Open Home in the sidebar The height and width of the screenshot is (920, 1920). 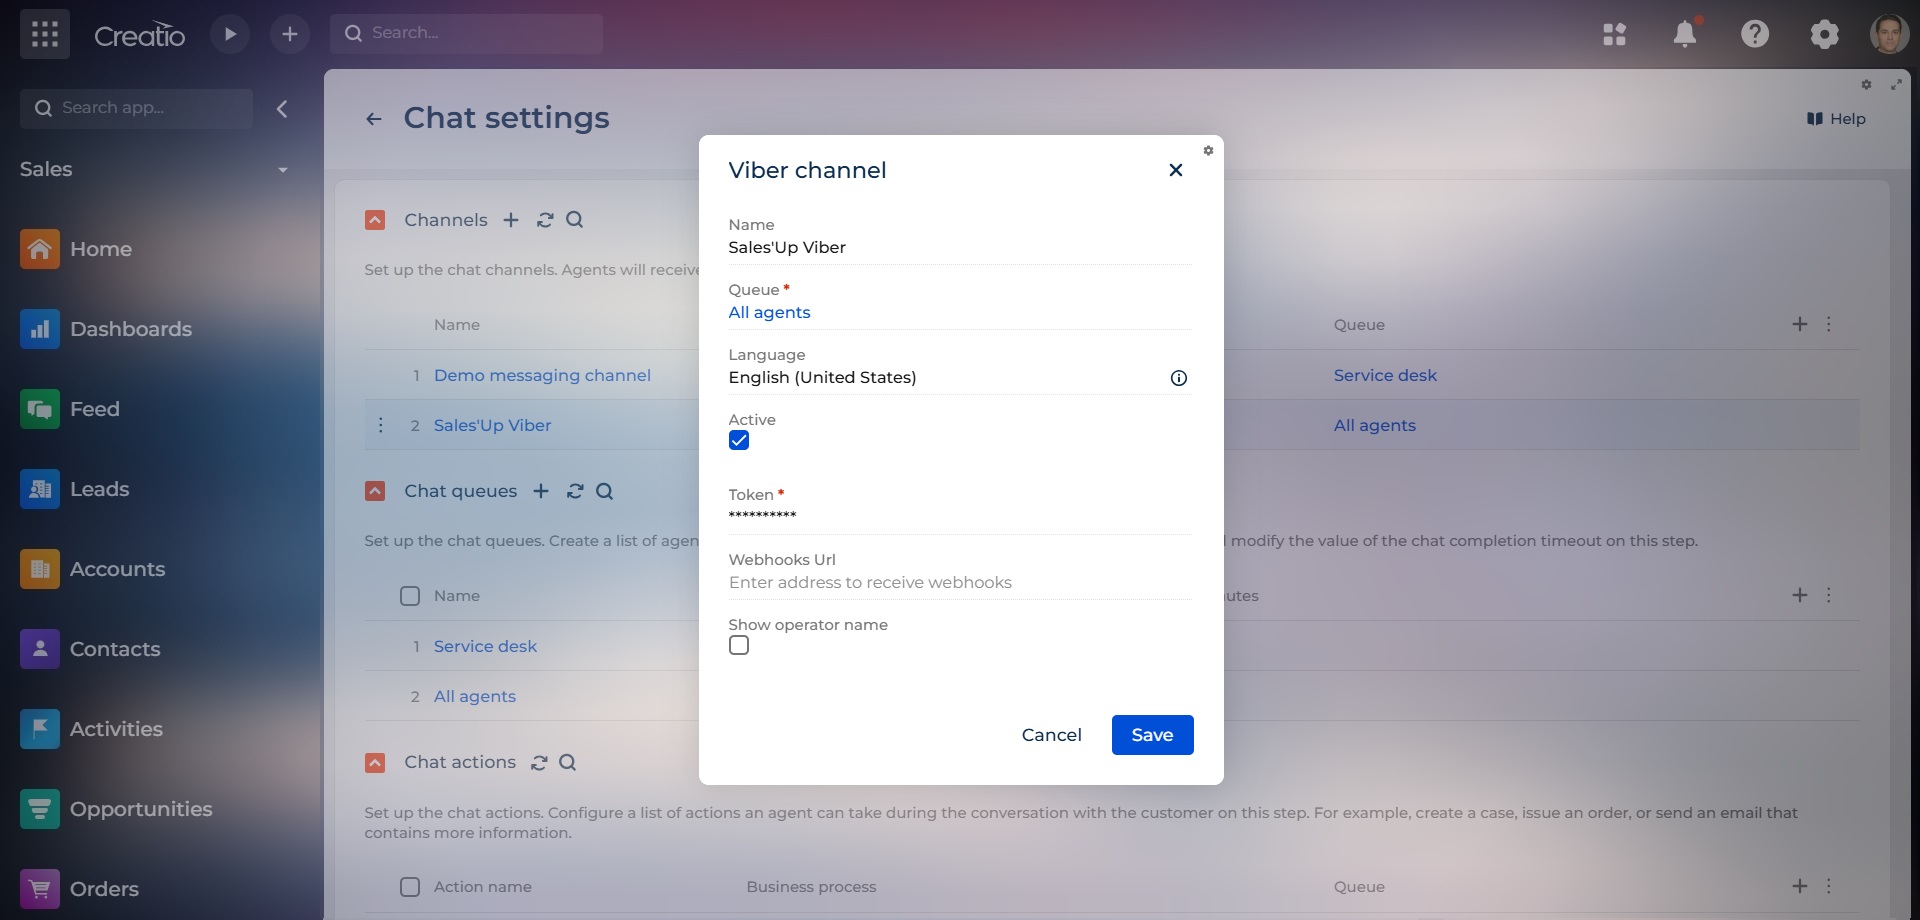coord(76,249)
